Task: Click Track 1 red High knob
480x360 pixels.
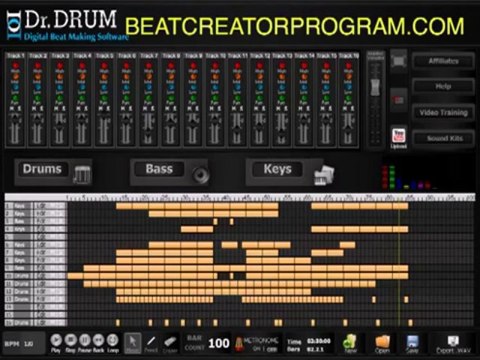Action: click(15, 65)
